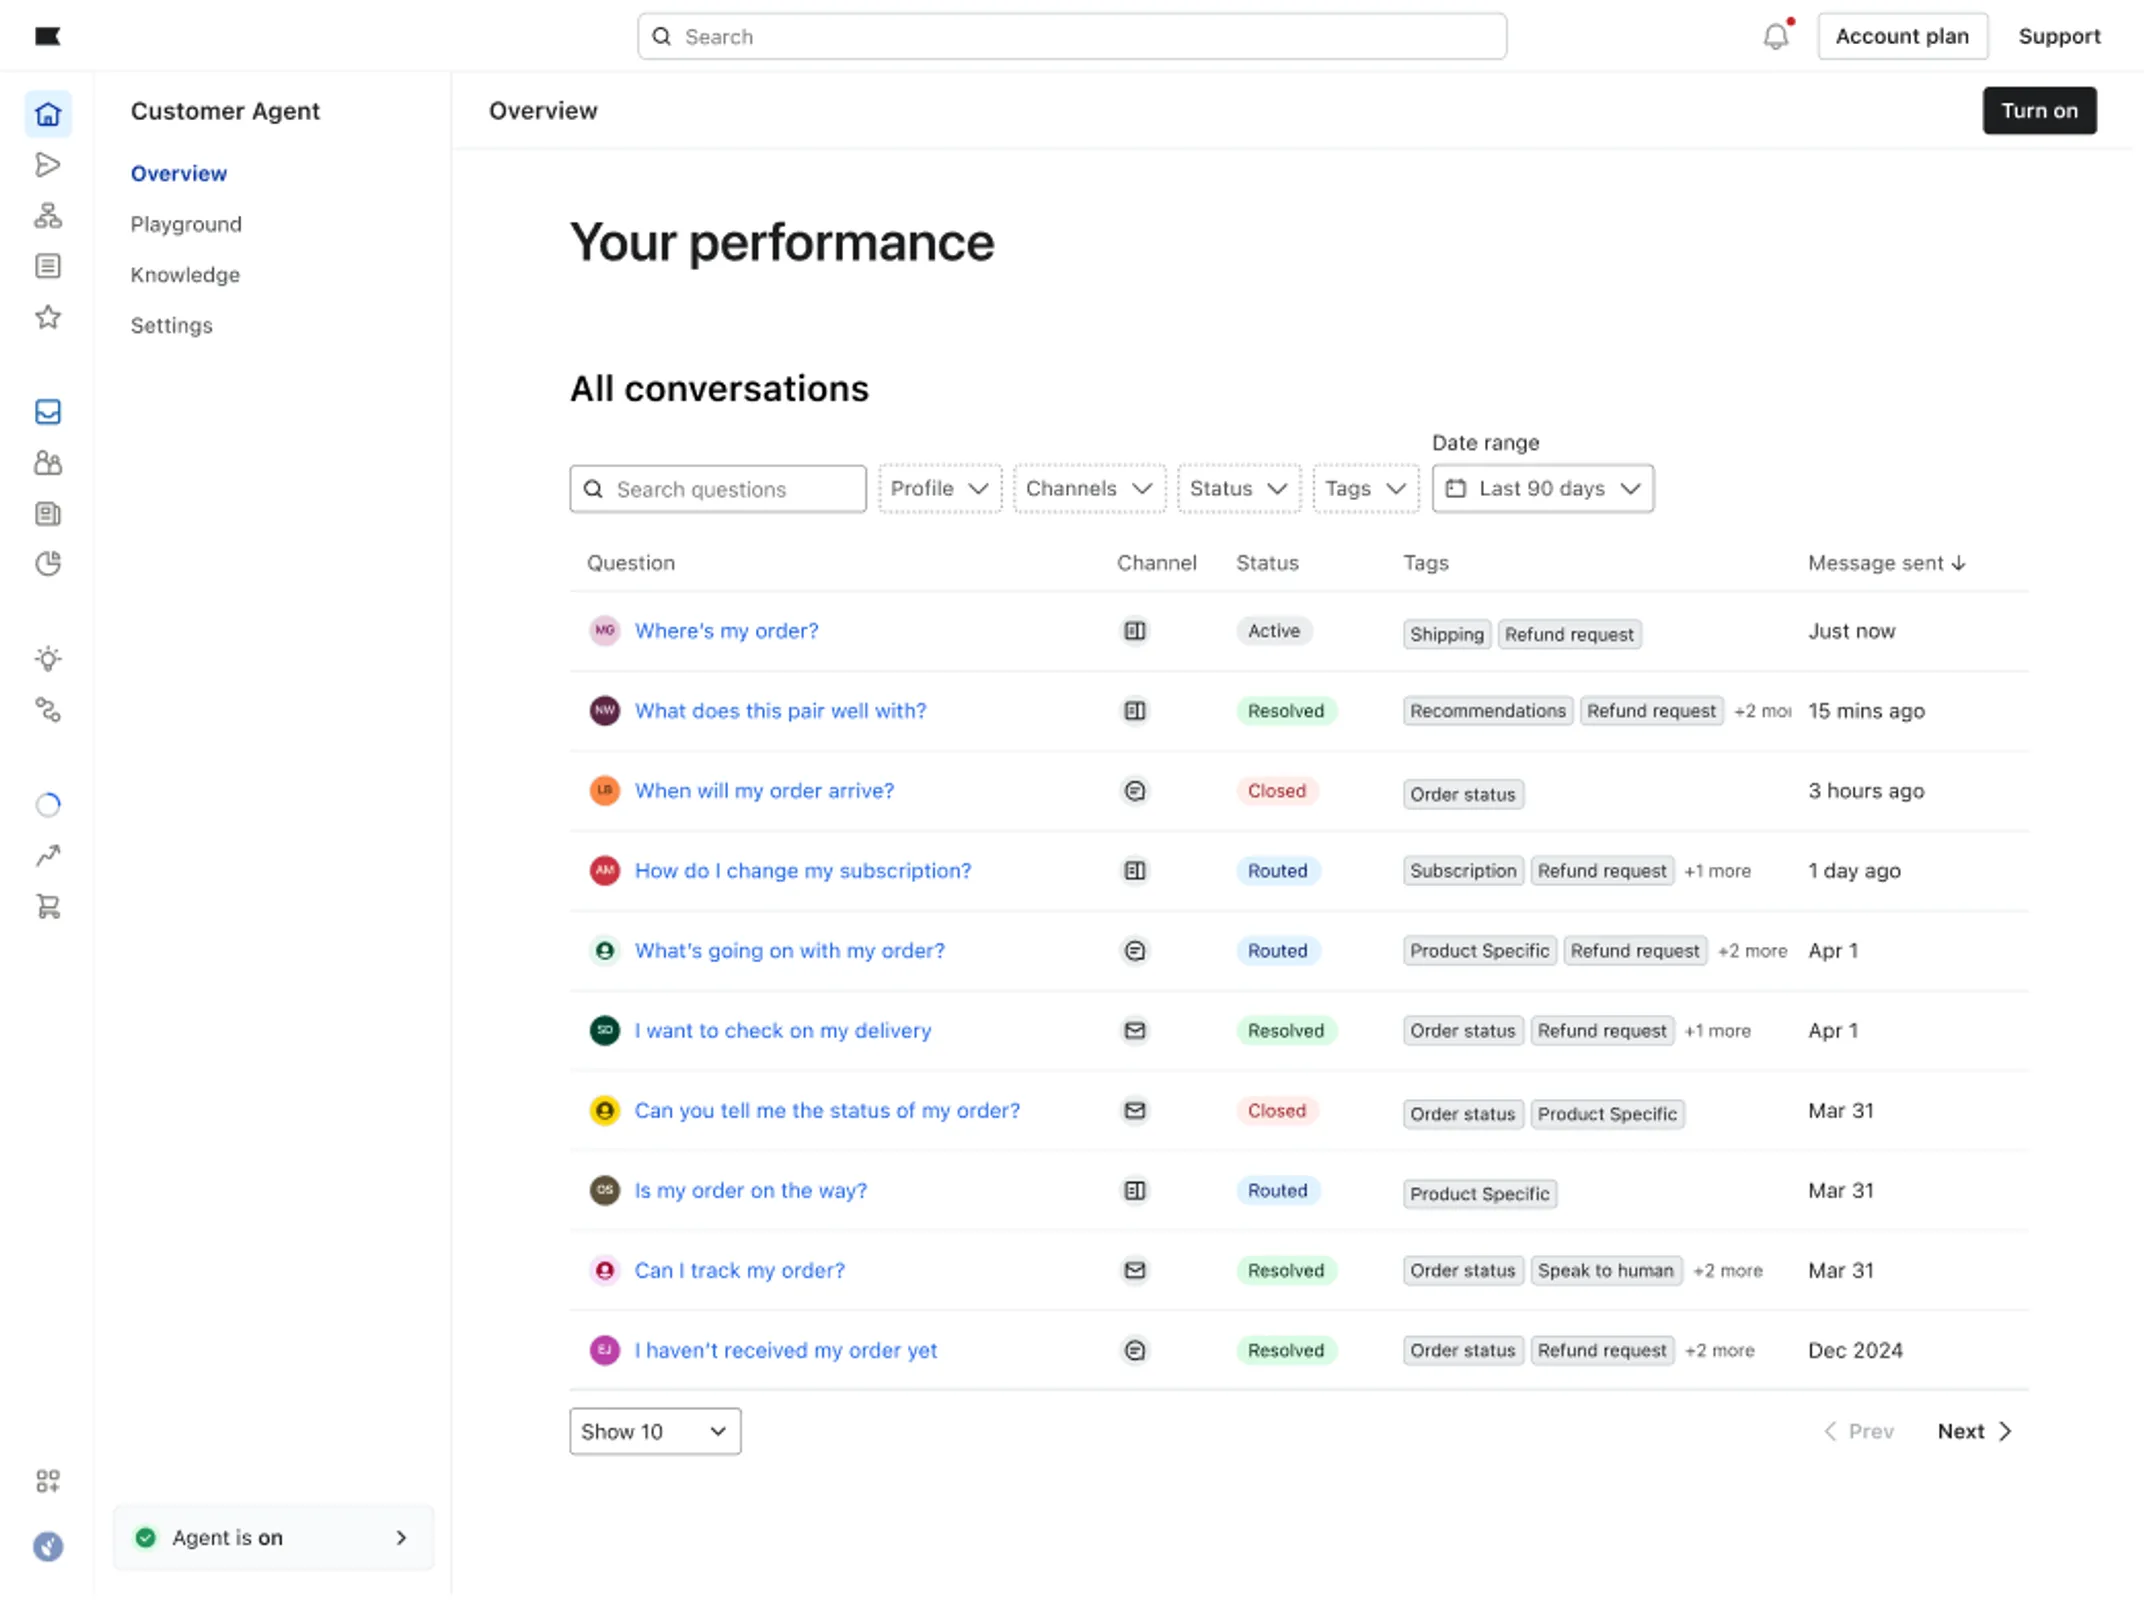Click the lightbulb sidebar icon

[48, 659]
